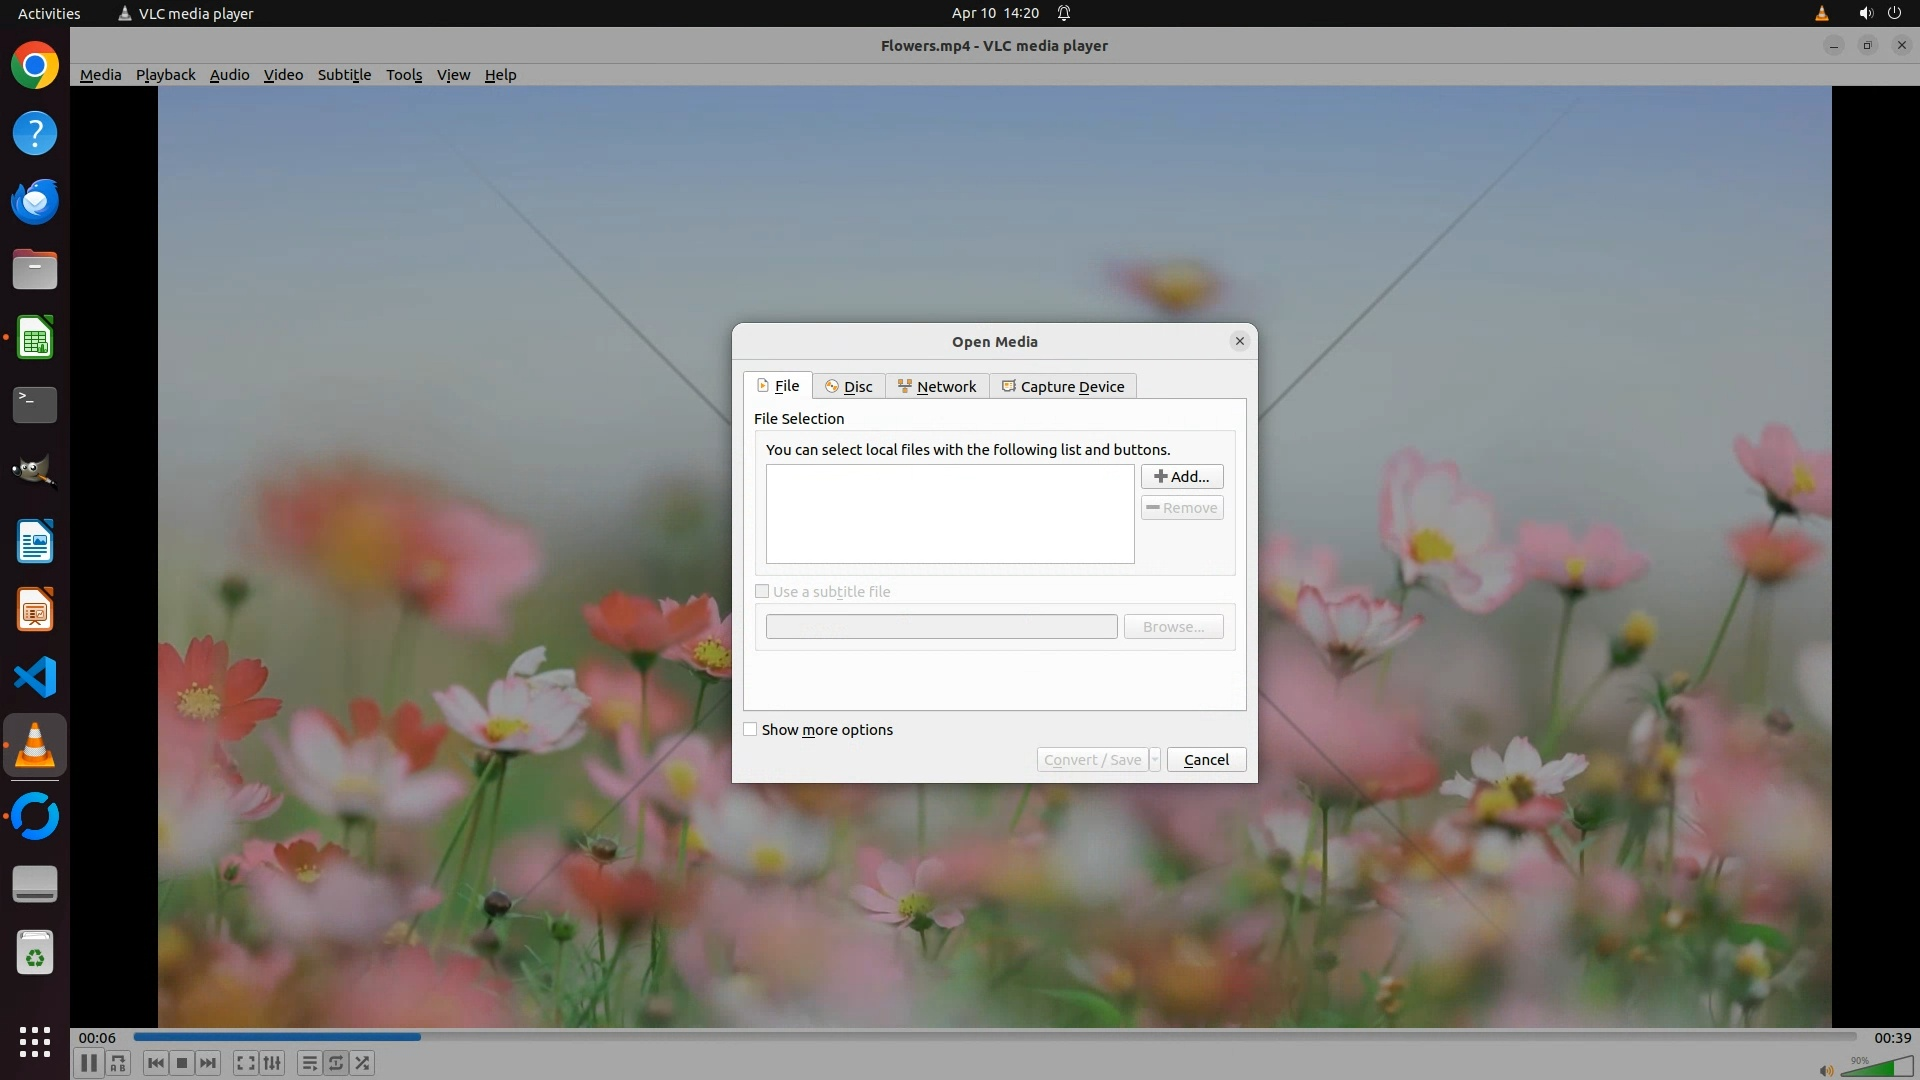The height and width of the screenshot is (1080, 1920).
Task: Click the Add... file button
Action: coord(1182,477)
